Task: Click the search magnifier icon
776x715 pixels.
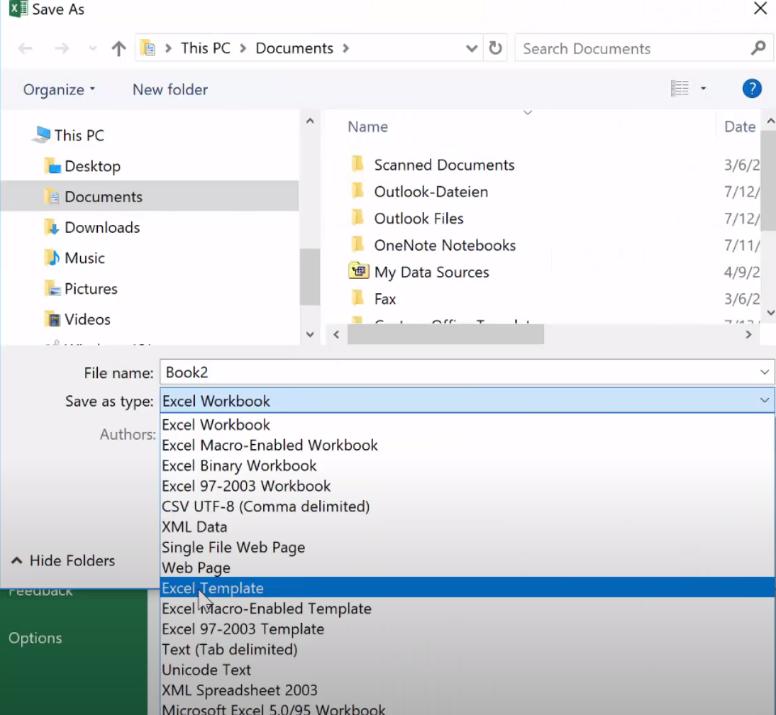Action: point(758,48)
